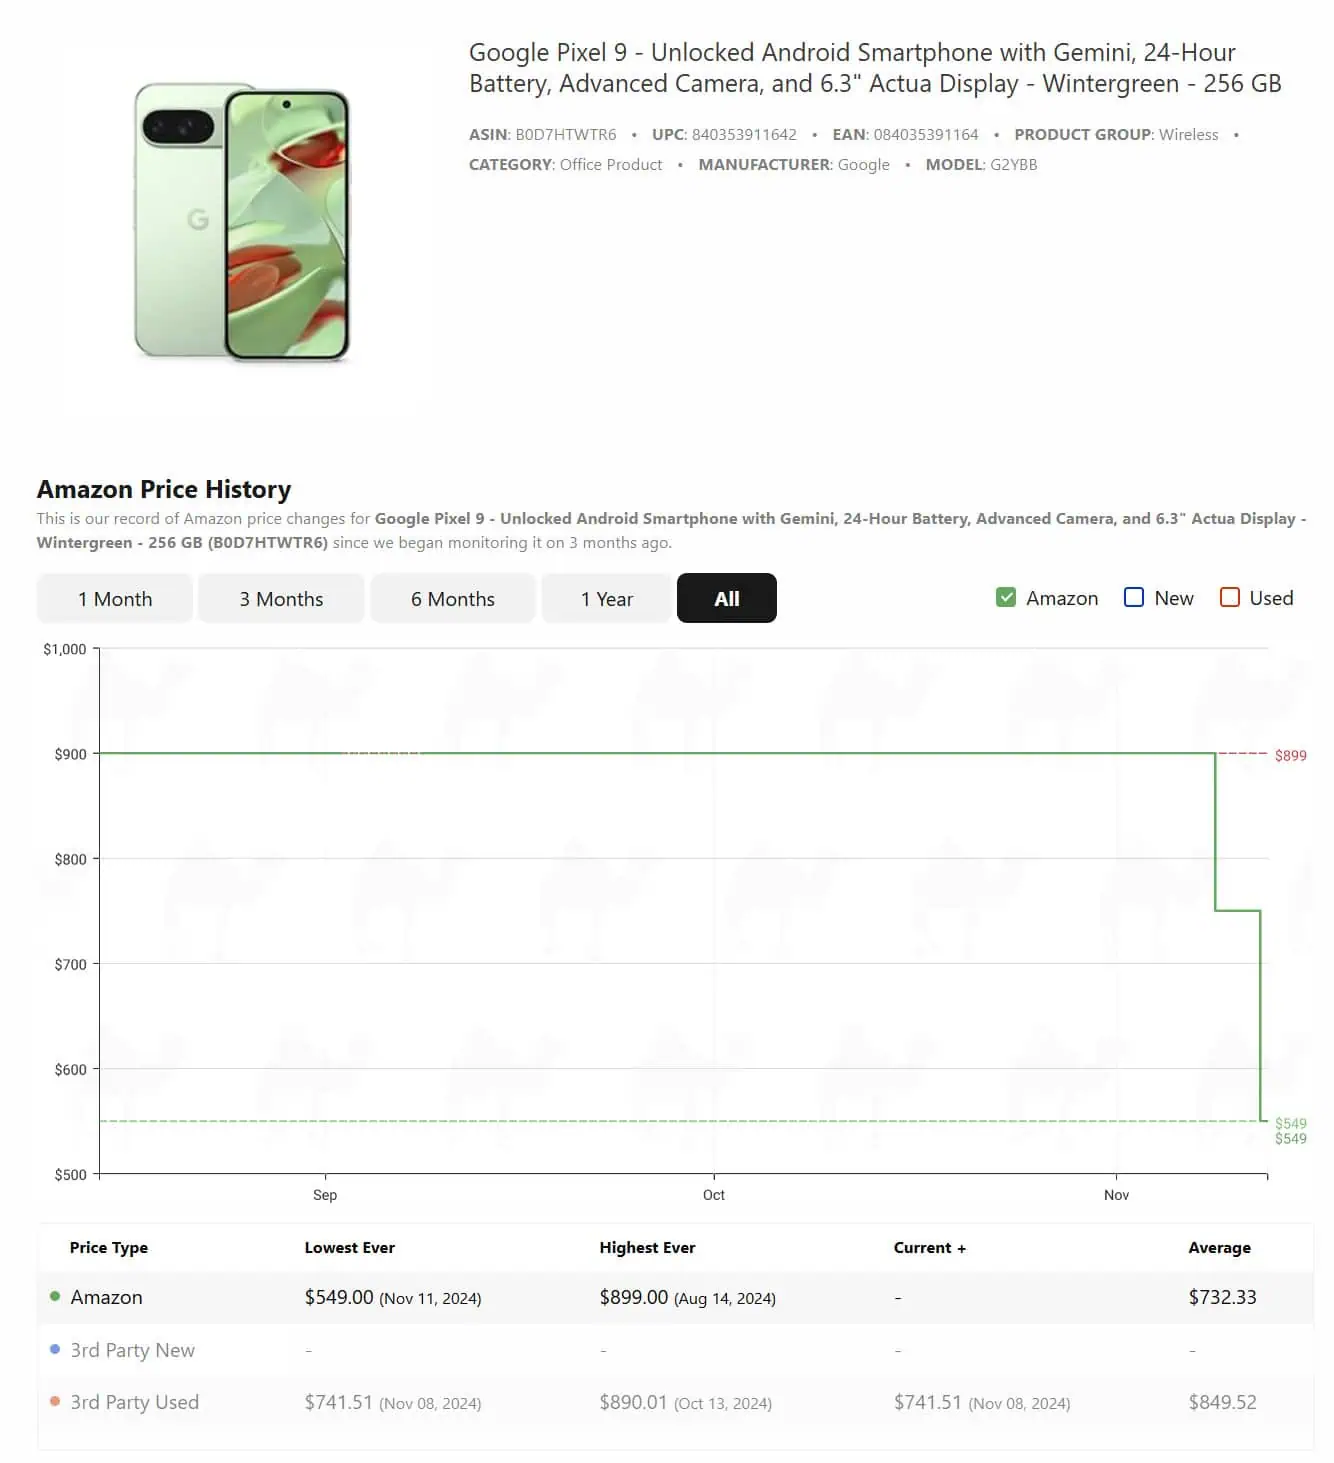1334x1463 pixels.
Task: Click the $899 highest price chart label
Action: coord(1290,756)
